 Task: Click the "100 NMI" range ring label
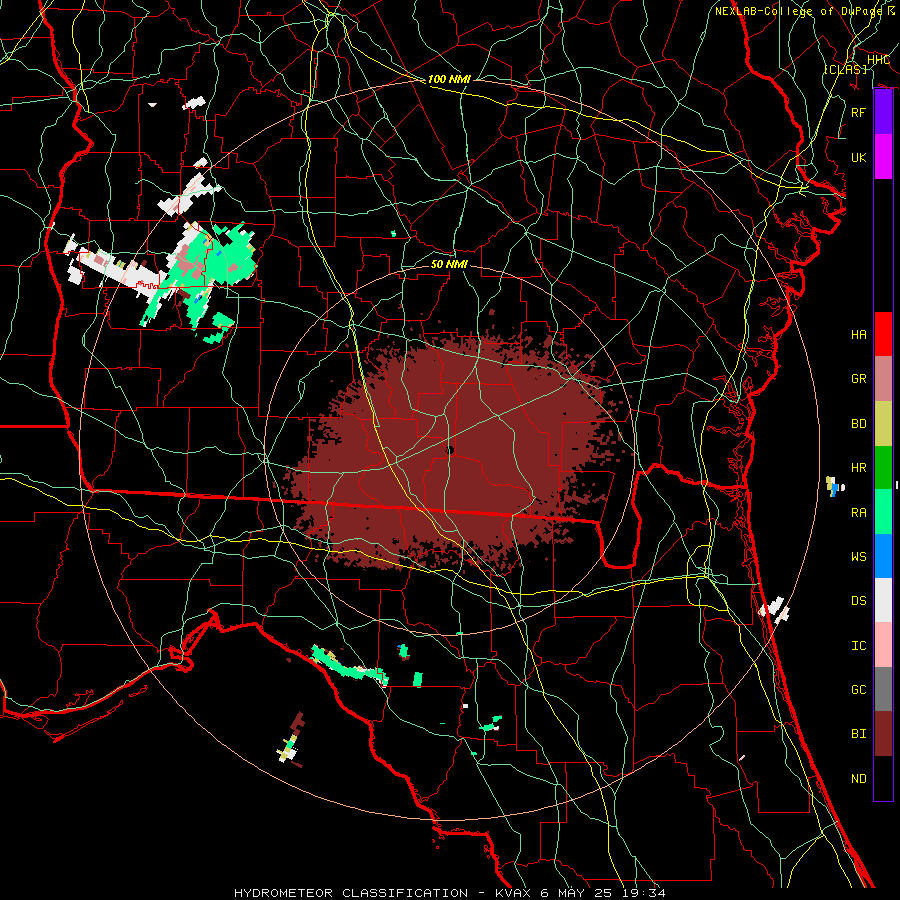tap(449, 79)
